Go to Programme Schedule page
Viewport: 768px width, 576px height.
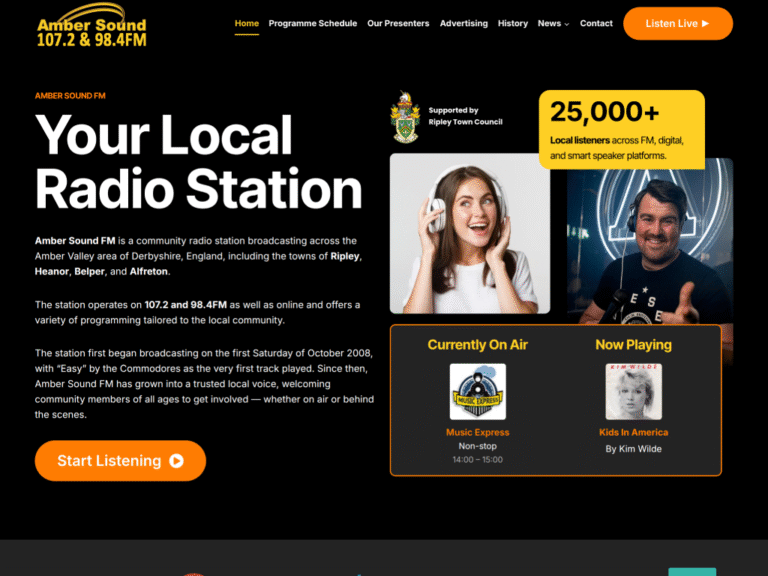point(312,24)
